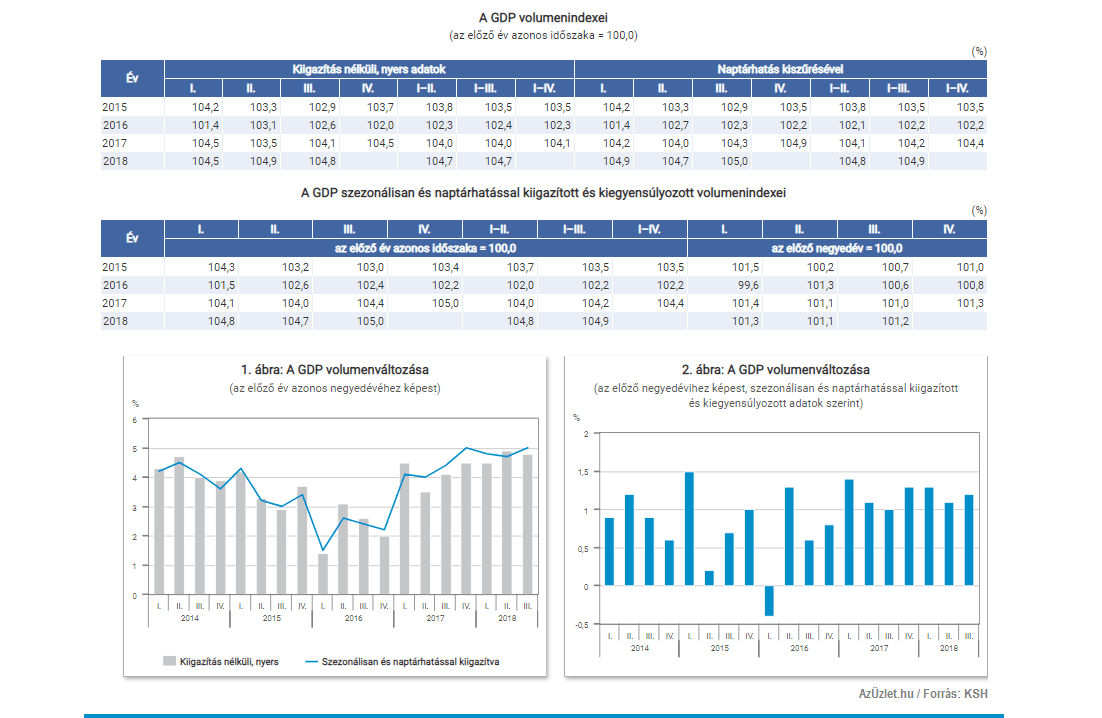Click the 'AzÜzlet.hu / Forrás: KSH' source credit
Screen dimensions: 1102x718
923,694
